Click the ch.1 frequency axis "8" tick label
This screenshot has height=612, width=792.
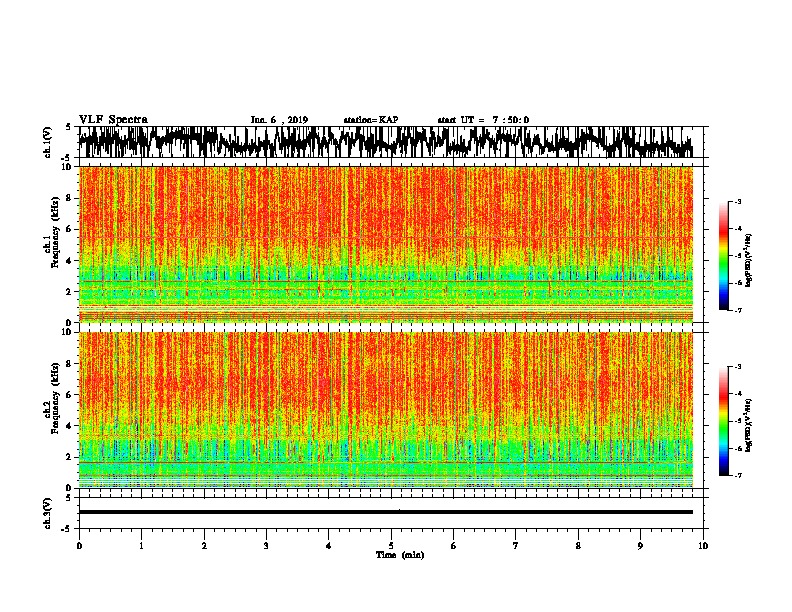[69, 198]
